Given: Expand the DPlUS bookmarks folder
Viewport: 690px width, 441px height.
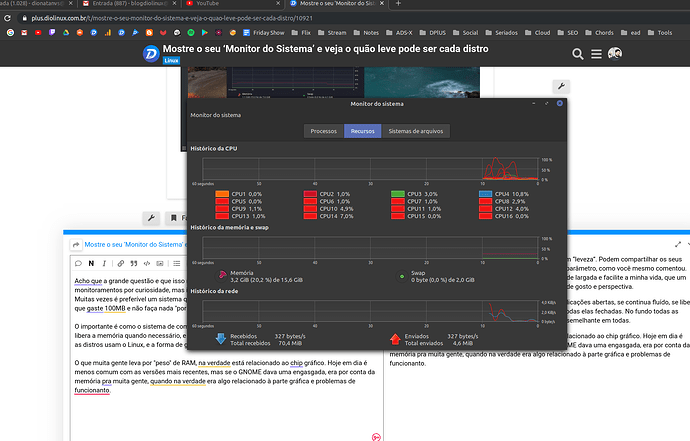Looking at the screenshot, I should point(433,33).
